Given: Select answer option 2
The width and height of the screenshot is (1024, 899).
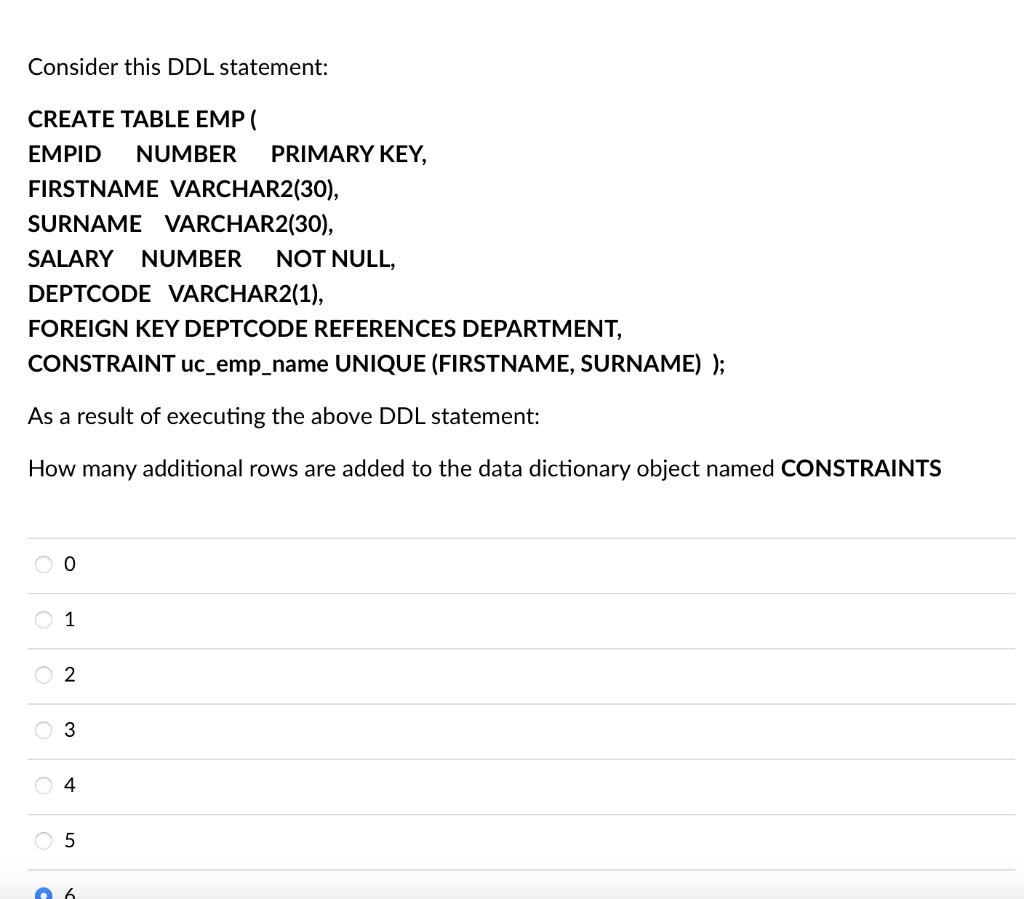Looking at the screenshot, I should point(42,675).
